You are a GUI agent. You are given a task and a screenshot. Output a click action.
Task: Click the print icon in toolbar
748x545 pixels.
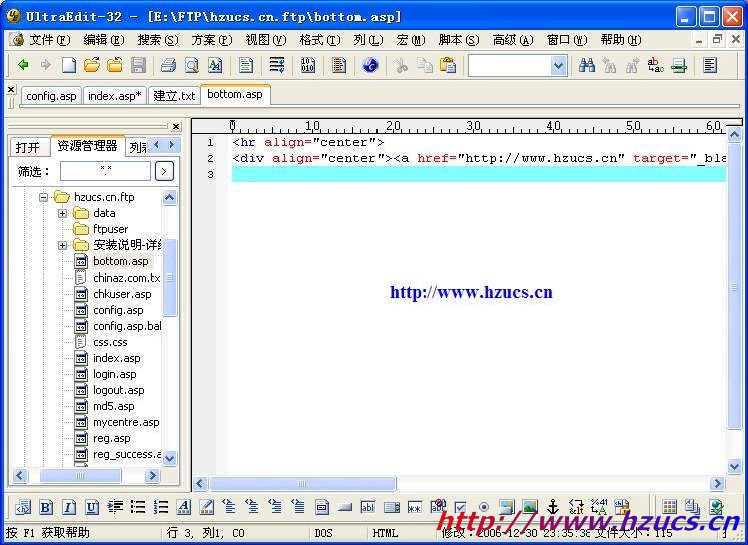(168, 65)
